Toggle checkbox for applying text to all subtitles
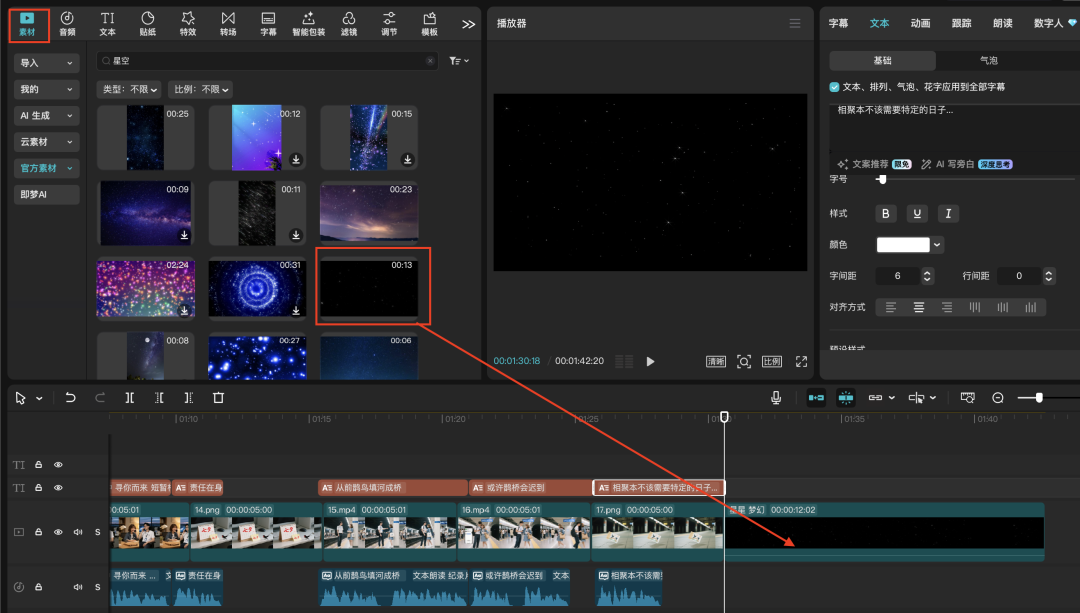 (x=835, y=87)
